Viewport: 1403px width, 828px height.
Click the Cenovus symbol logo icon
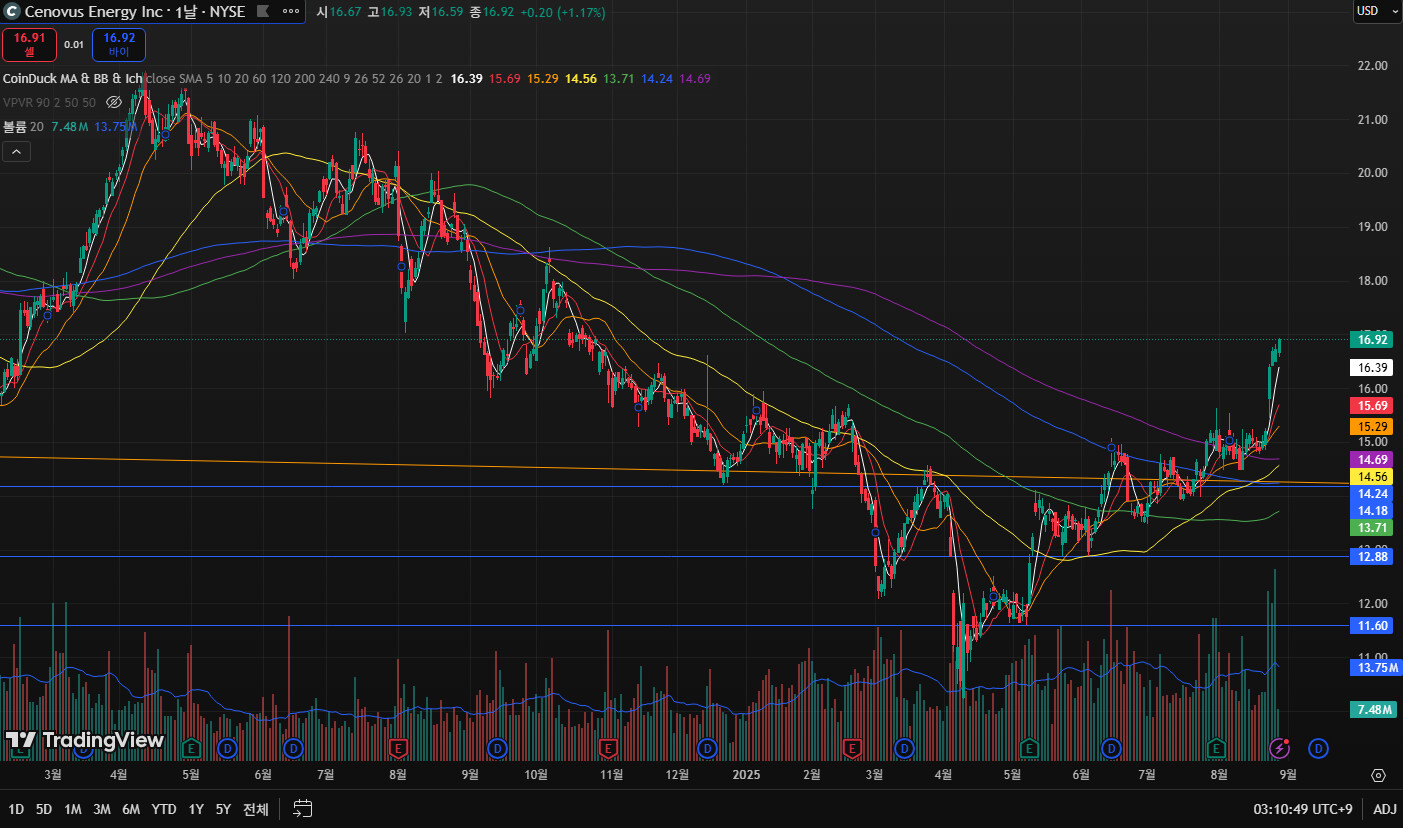pos(12,12)
